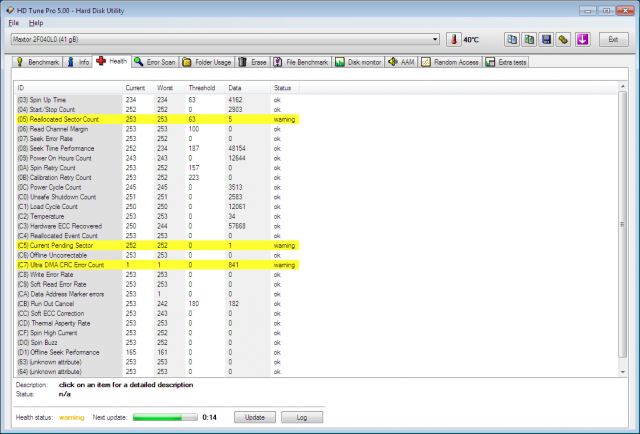Switch to the Random Access tab
Screen dimensions: 640x434
coord(450,62)
